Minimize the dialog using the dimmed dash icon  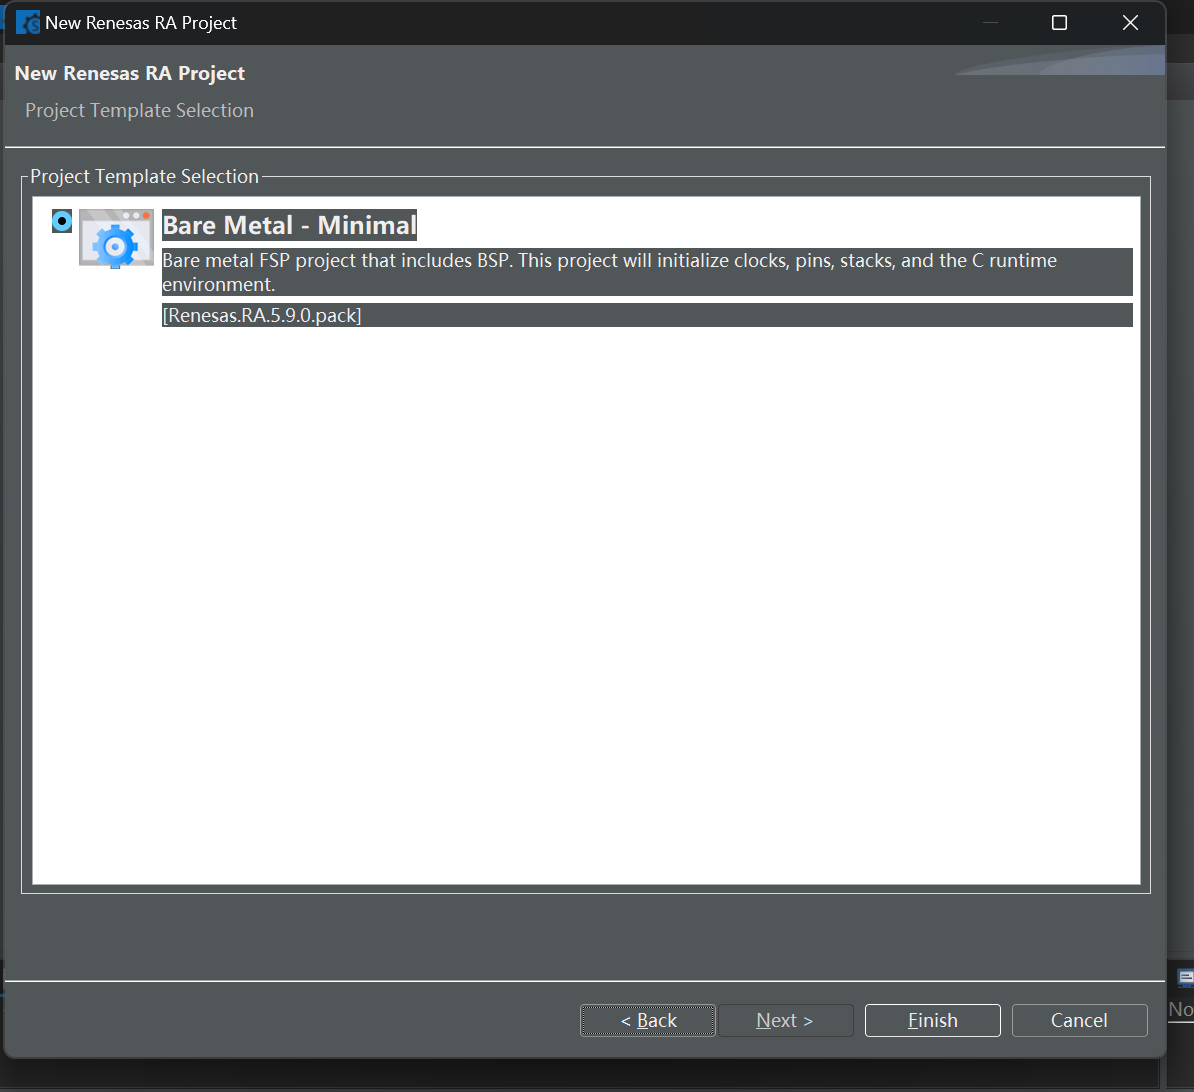tap(990, 23)
